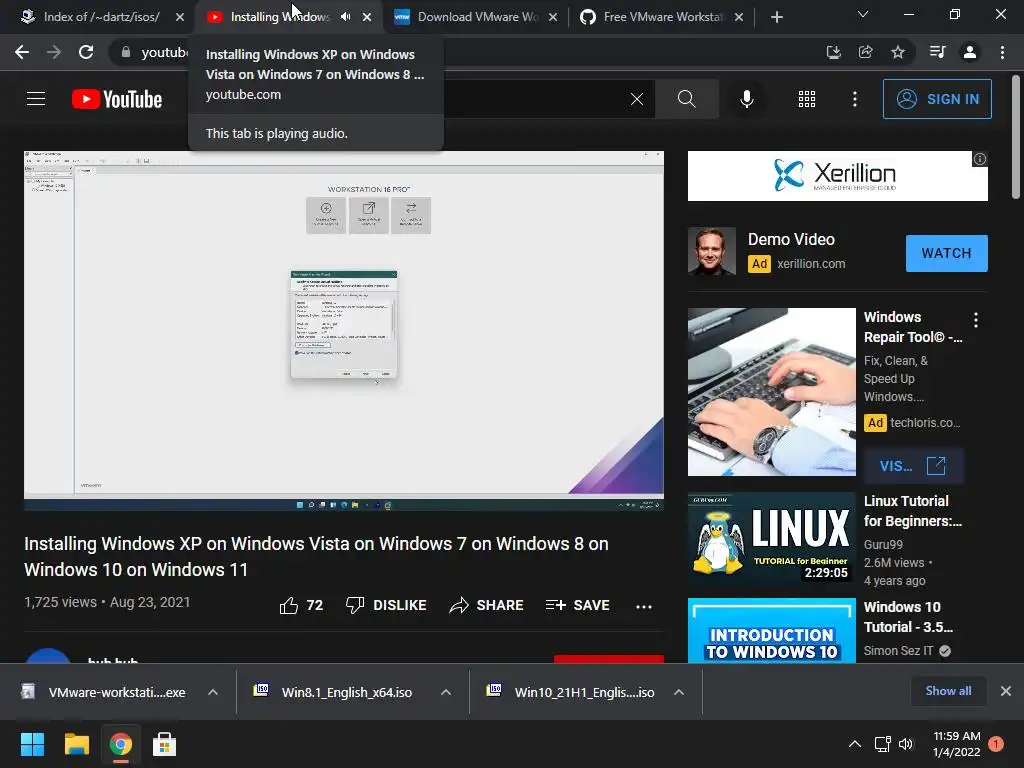This screenshot has height=768, width=1024.
Task: Open the tab search dropdown
Action: click(x=863, y=14)
